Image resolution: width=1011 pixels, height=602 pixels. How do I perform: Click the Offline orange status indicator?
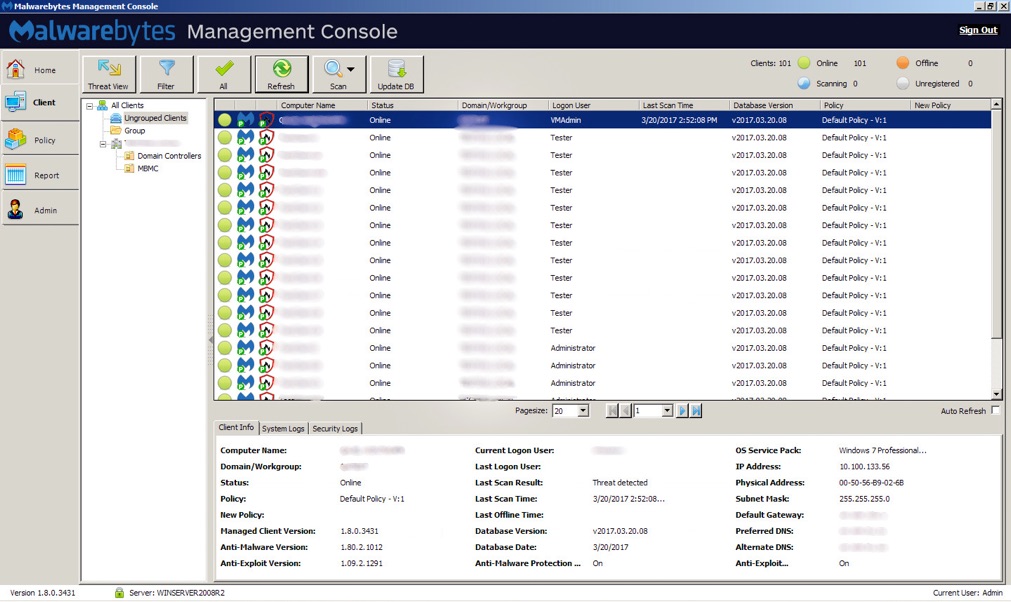click(903, 63)
